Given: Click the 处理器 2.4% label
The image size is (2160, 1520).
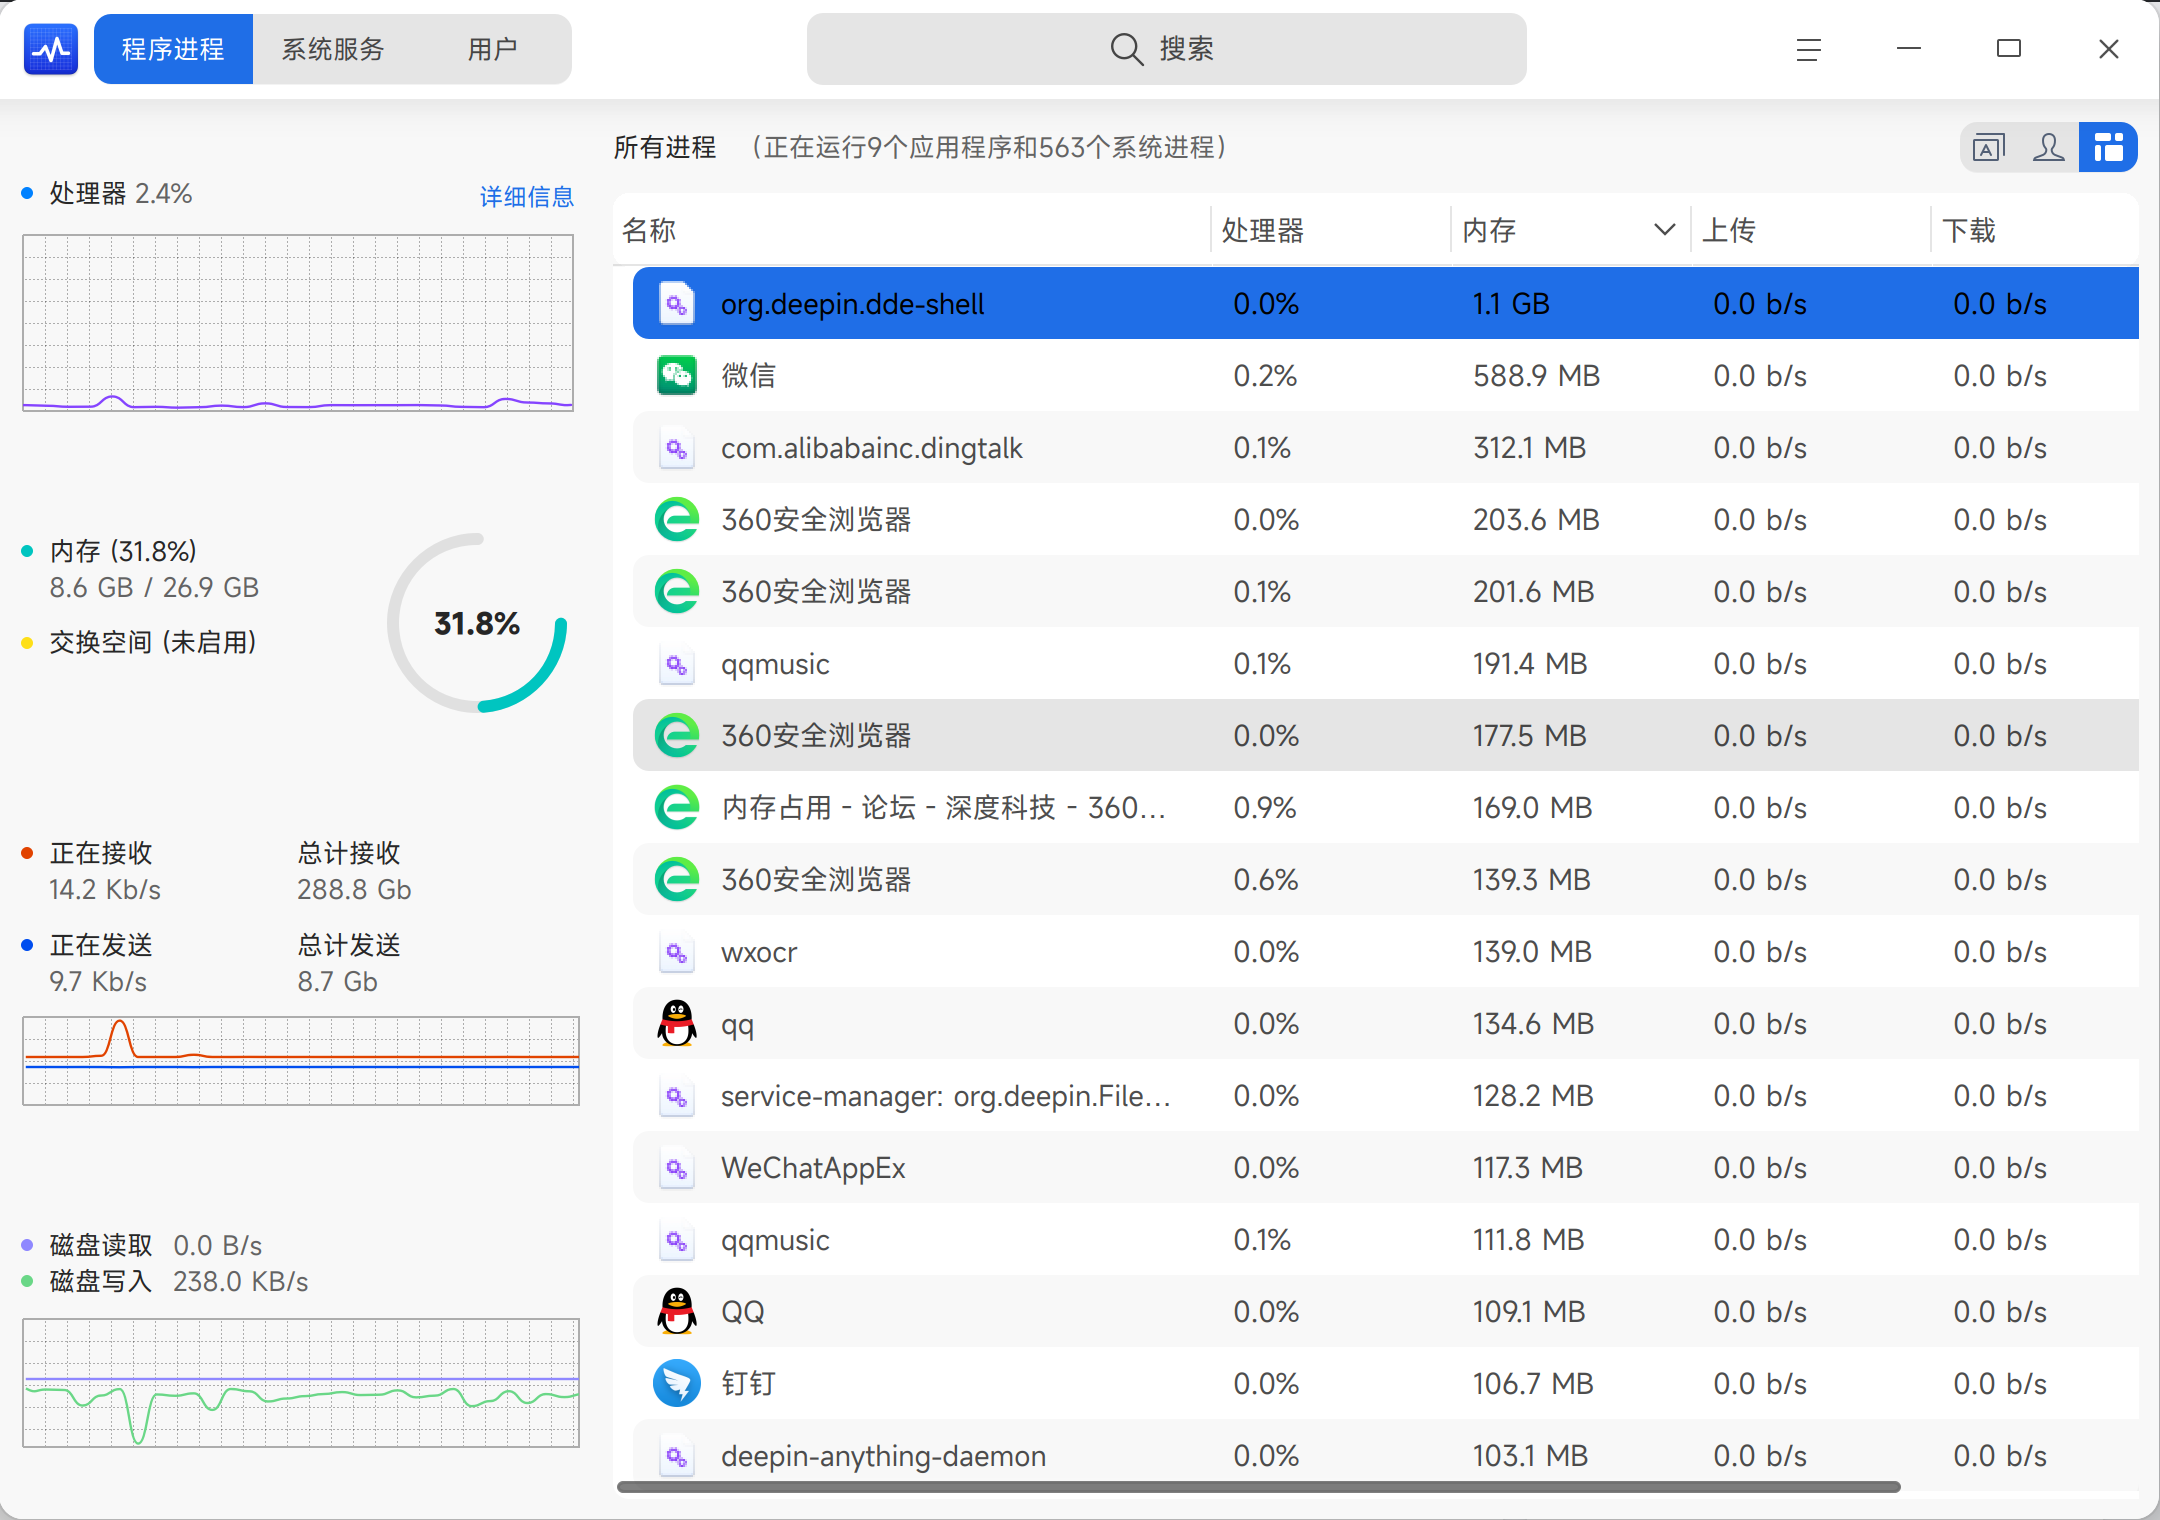Looking at the screenshot, I should click(121, 193).
